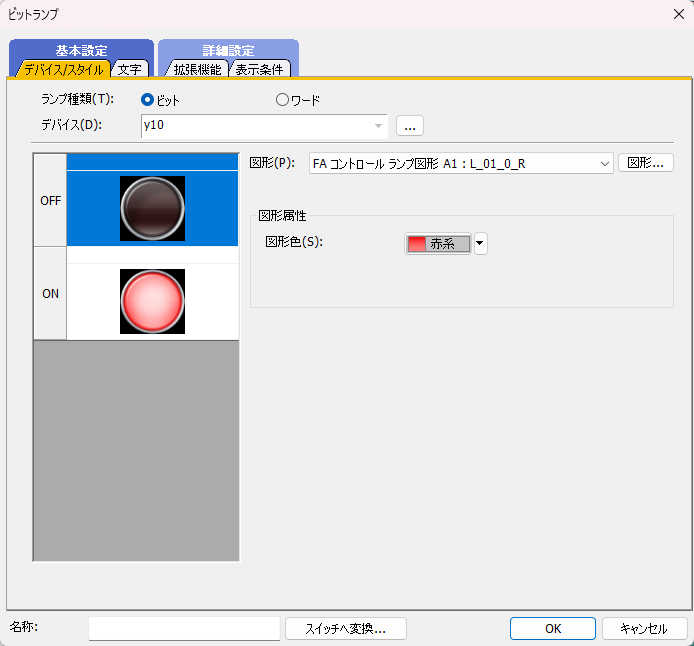Screen dimensions: 694x646
Task: Click the ON state red lamp preview
Action: [x=152, y=301]
